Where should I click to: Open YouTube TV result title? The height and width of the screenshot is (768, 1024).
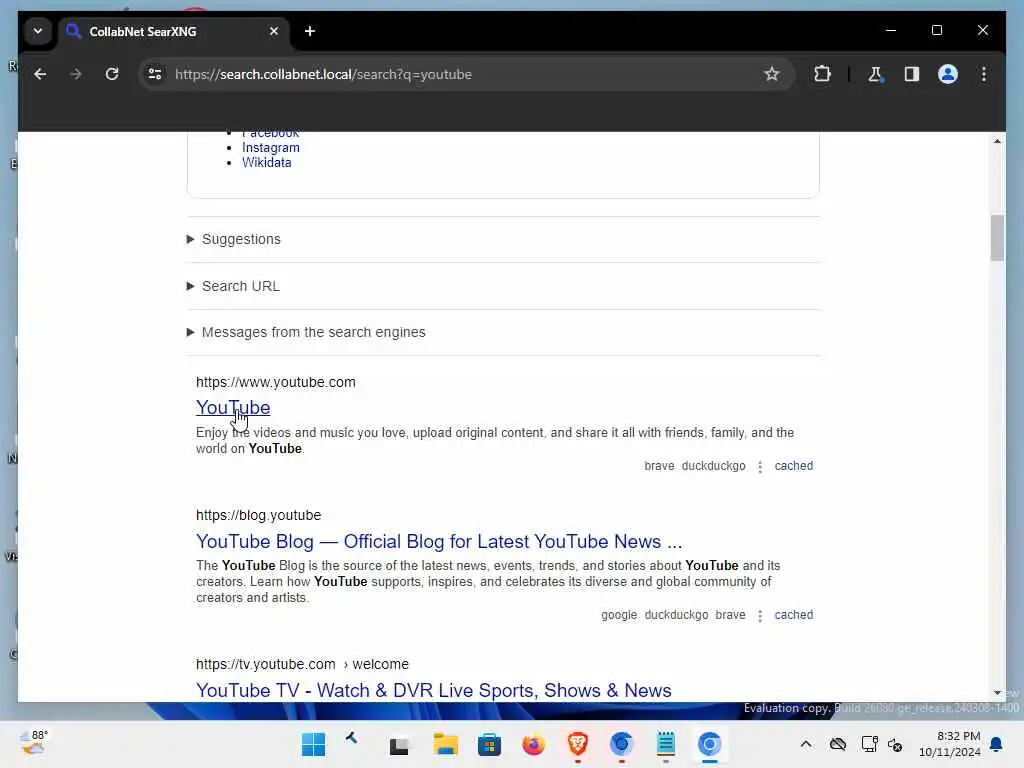pos(434,691)
